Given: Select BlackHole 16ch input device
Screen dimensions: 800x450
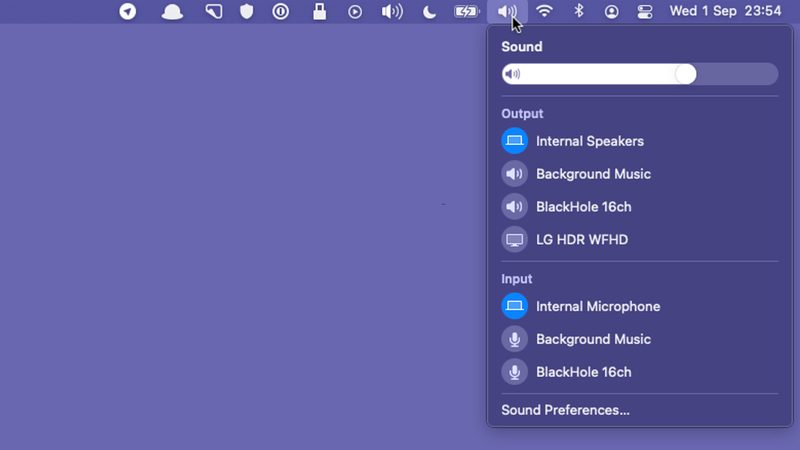Looking at the screenshot, I should 640,372.
